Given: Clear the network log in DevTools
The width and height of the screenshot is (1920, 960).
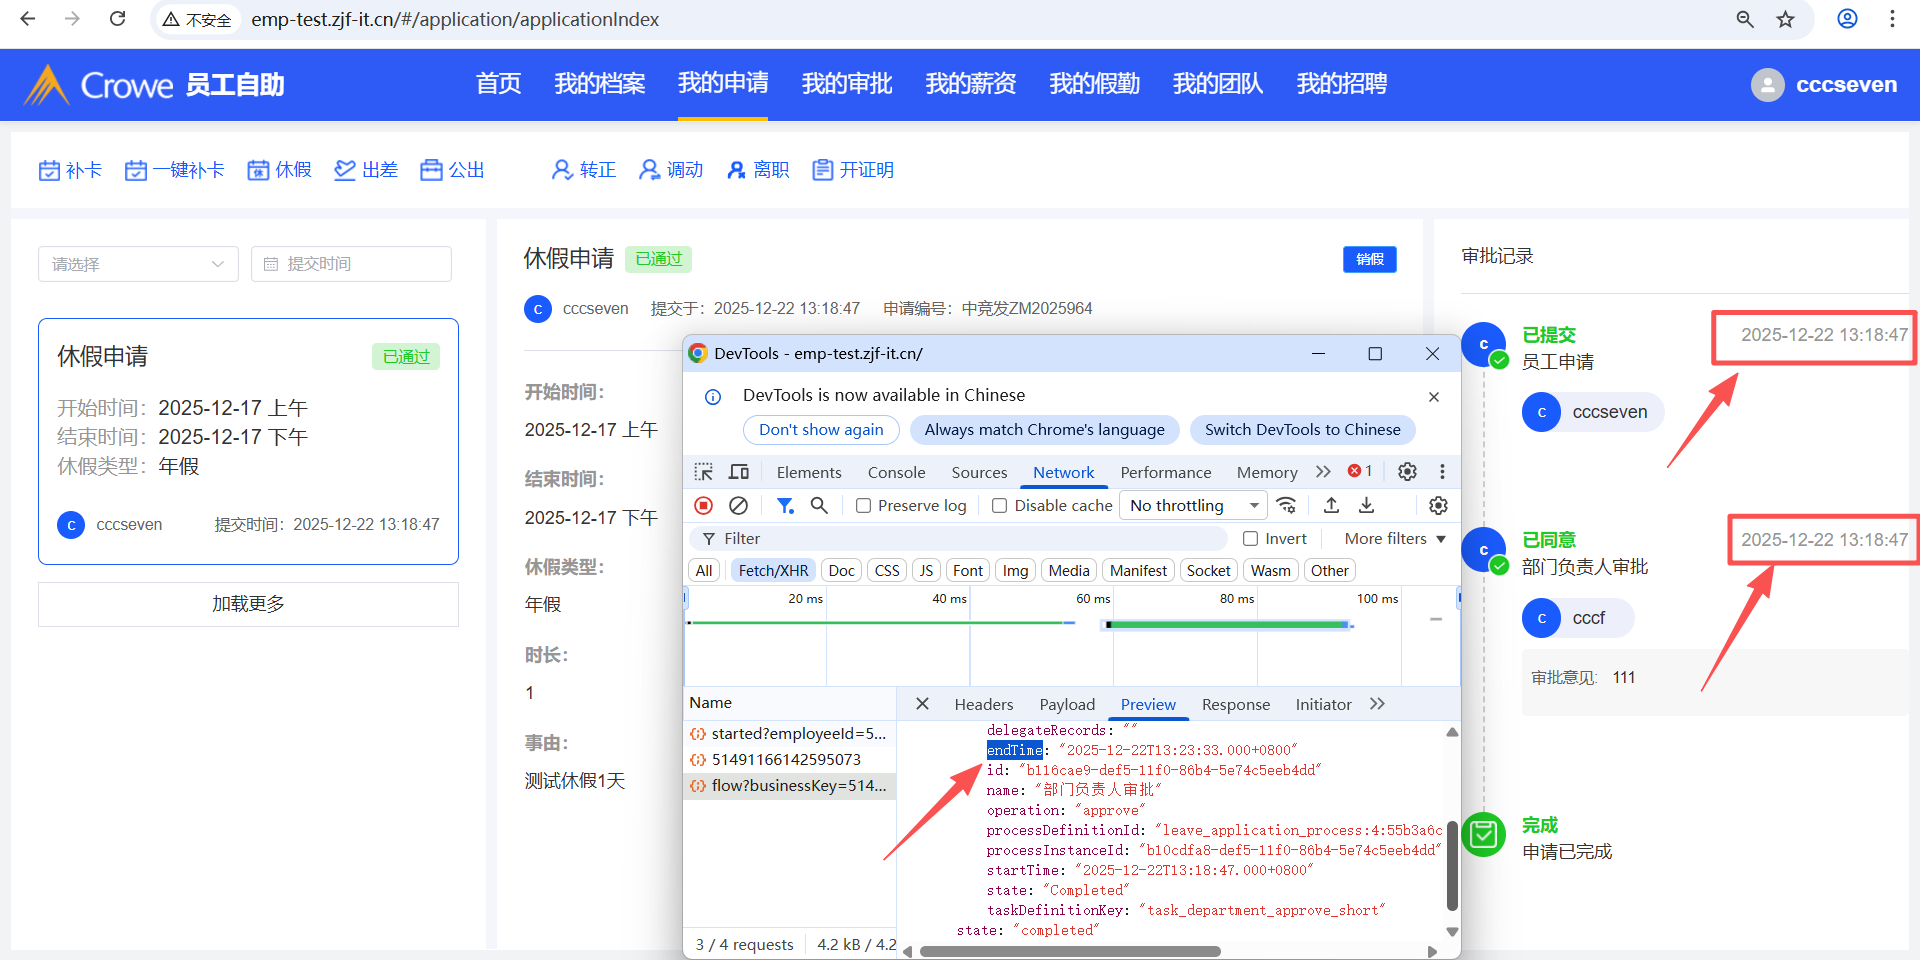Looking at the screenshot, I should [x=738, y=506].
